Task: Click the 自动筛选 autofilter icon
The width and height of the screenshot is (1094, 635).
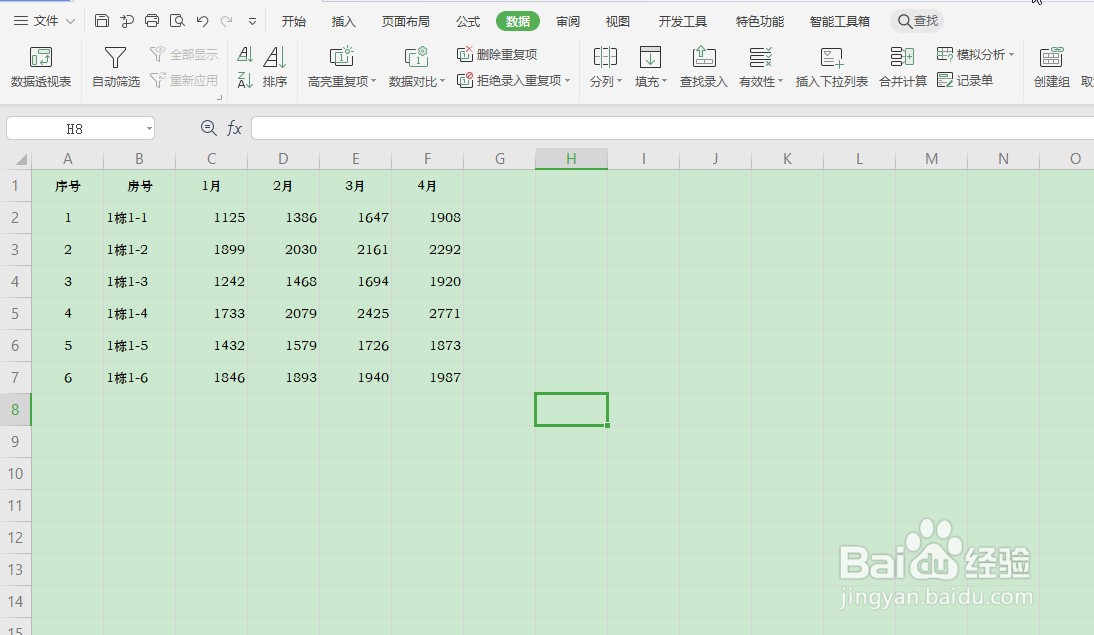Action: [x=115, y=67]
